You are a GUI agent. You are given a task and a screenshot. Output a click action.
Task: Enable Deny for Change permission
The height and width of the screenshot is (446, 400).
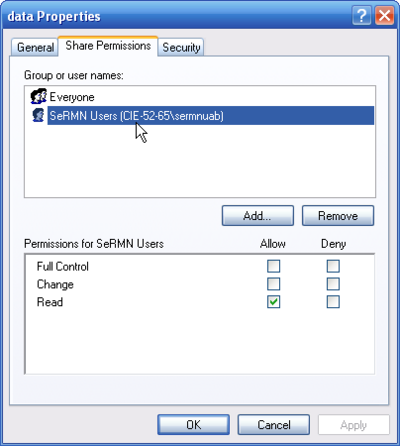pyautogui.click(x=333, y=284)
